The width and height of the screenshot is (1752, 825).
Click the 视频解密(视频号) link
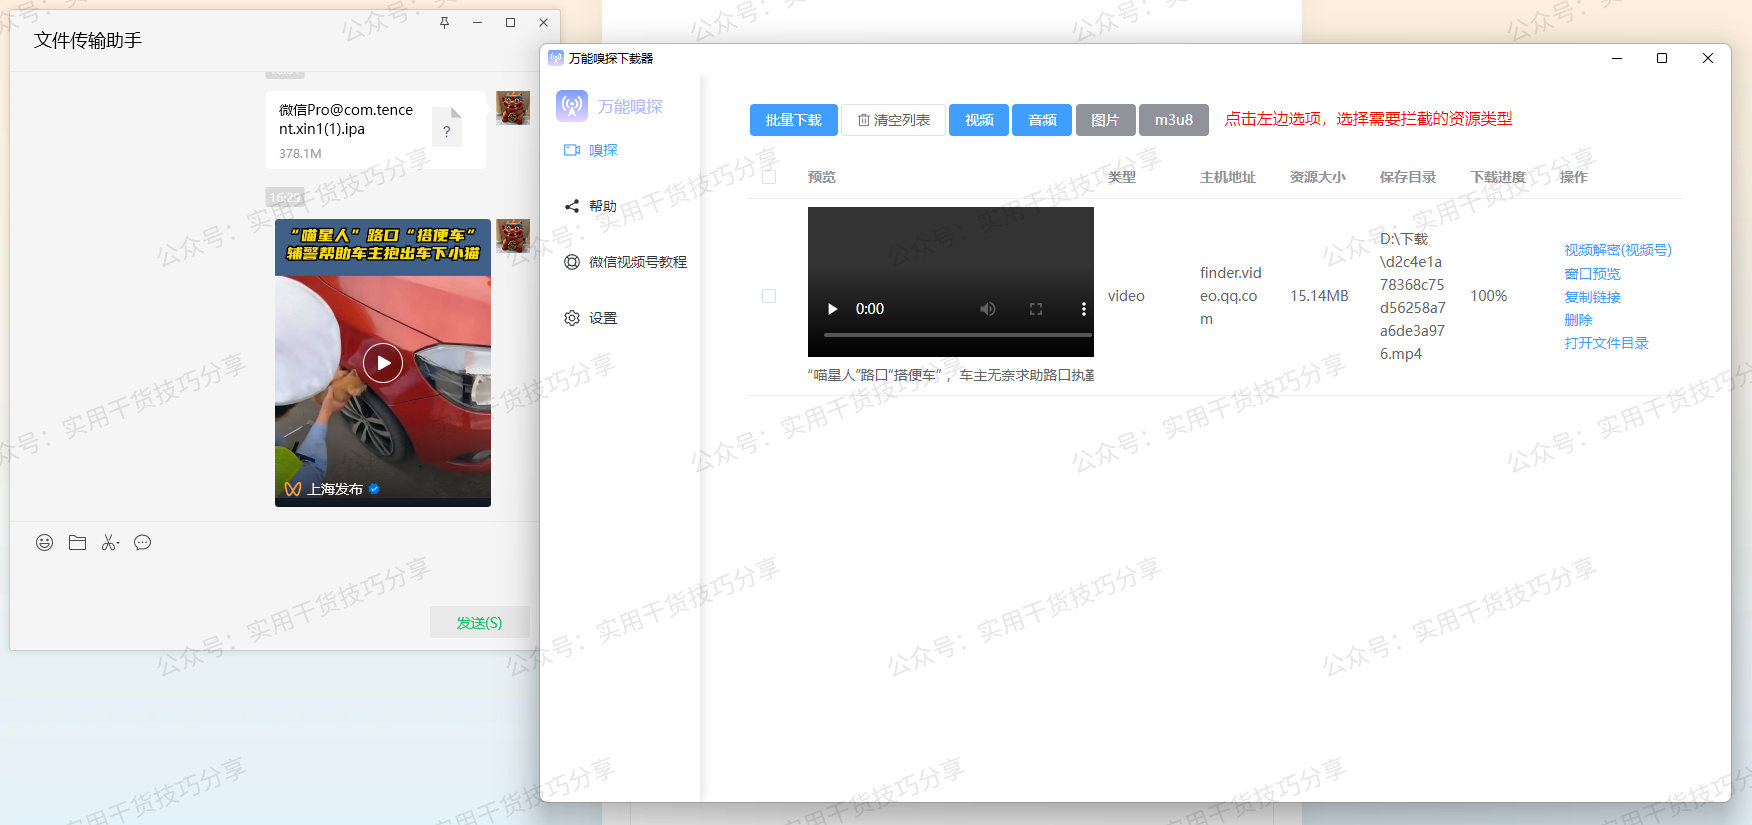1618,250
